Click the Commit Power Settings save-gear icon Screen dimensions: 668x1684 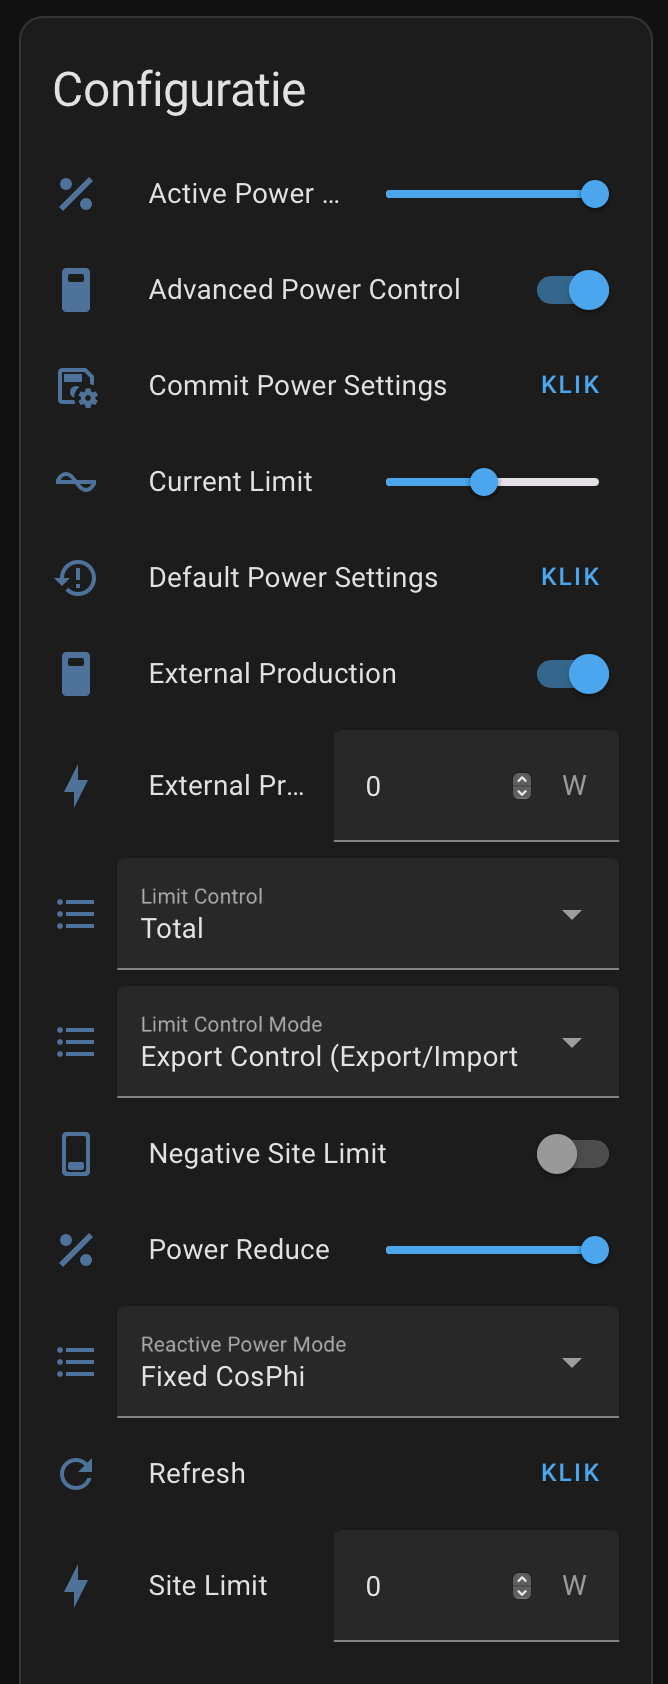point(76,387)
